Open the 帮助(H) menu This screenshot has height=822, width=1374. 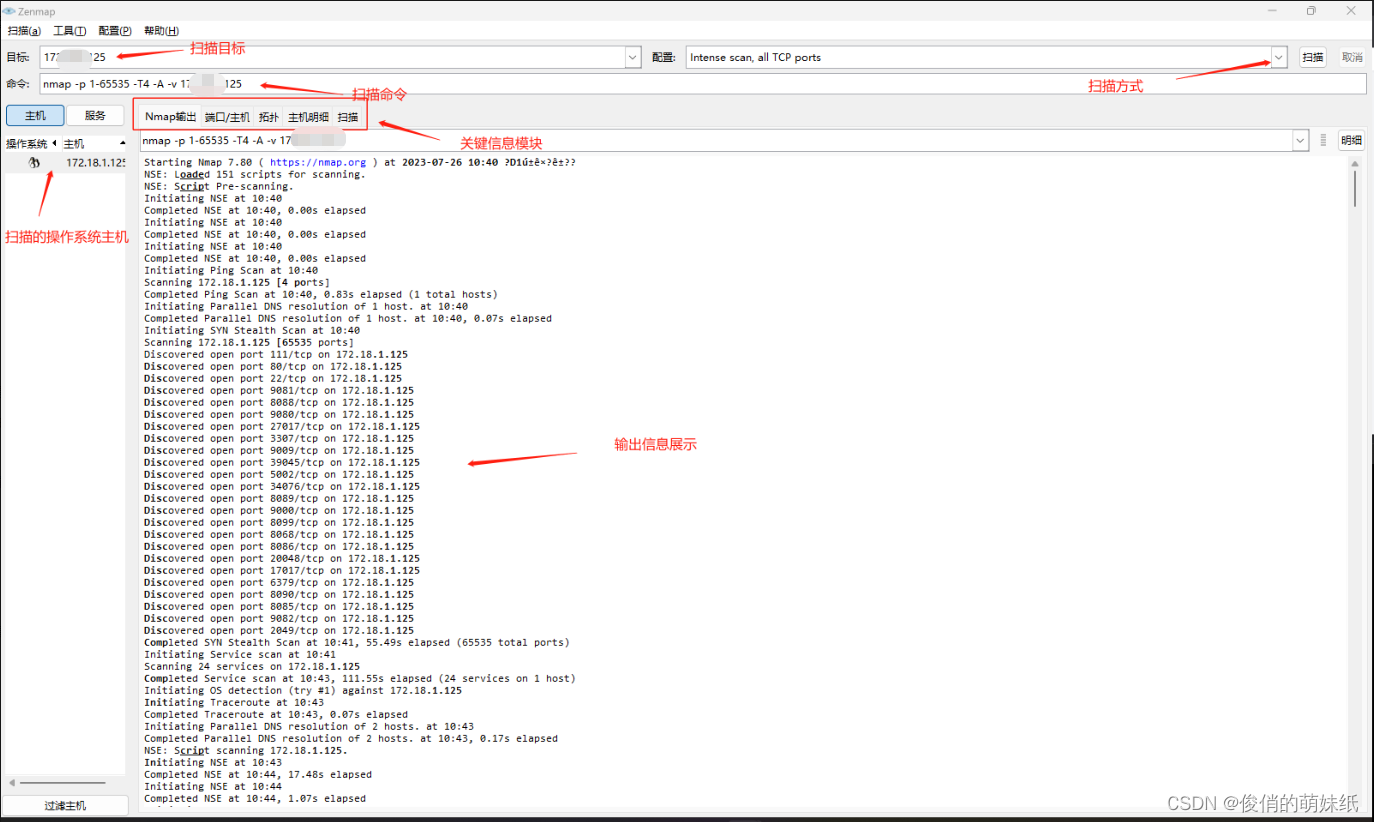[x=161, y=31]
